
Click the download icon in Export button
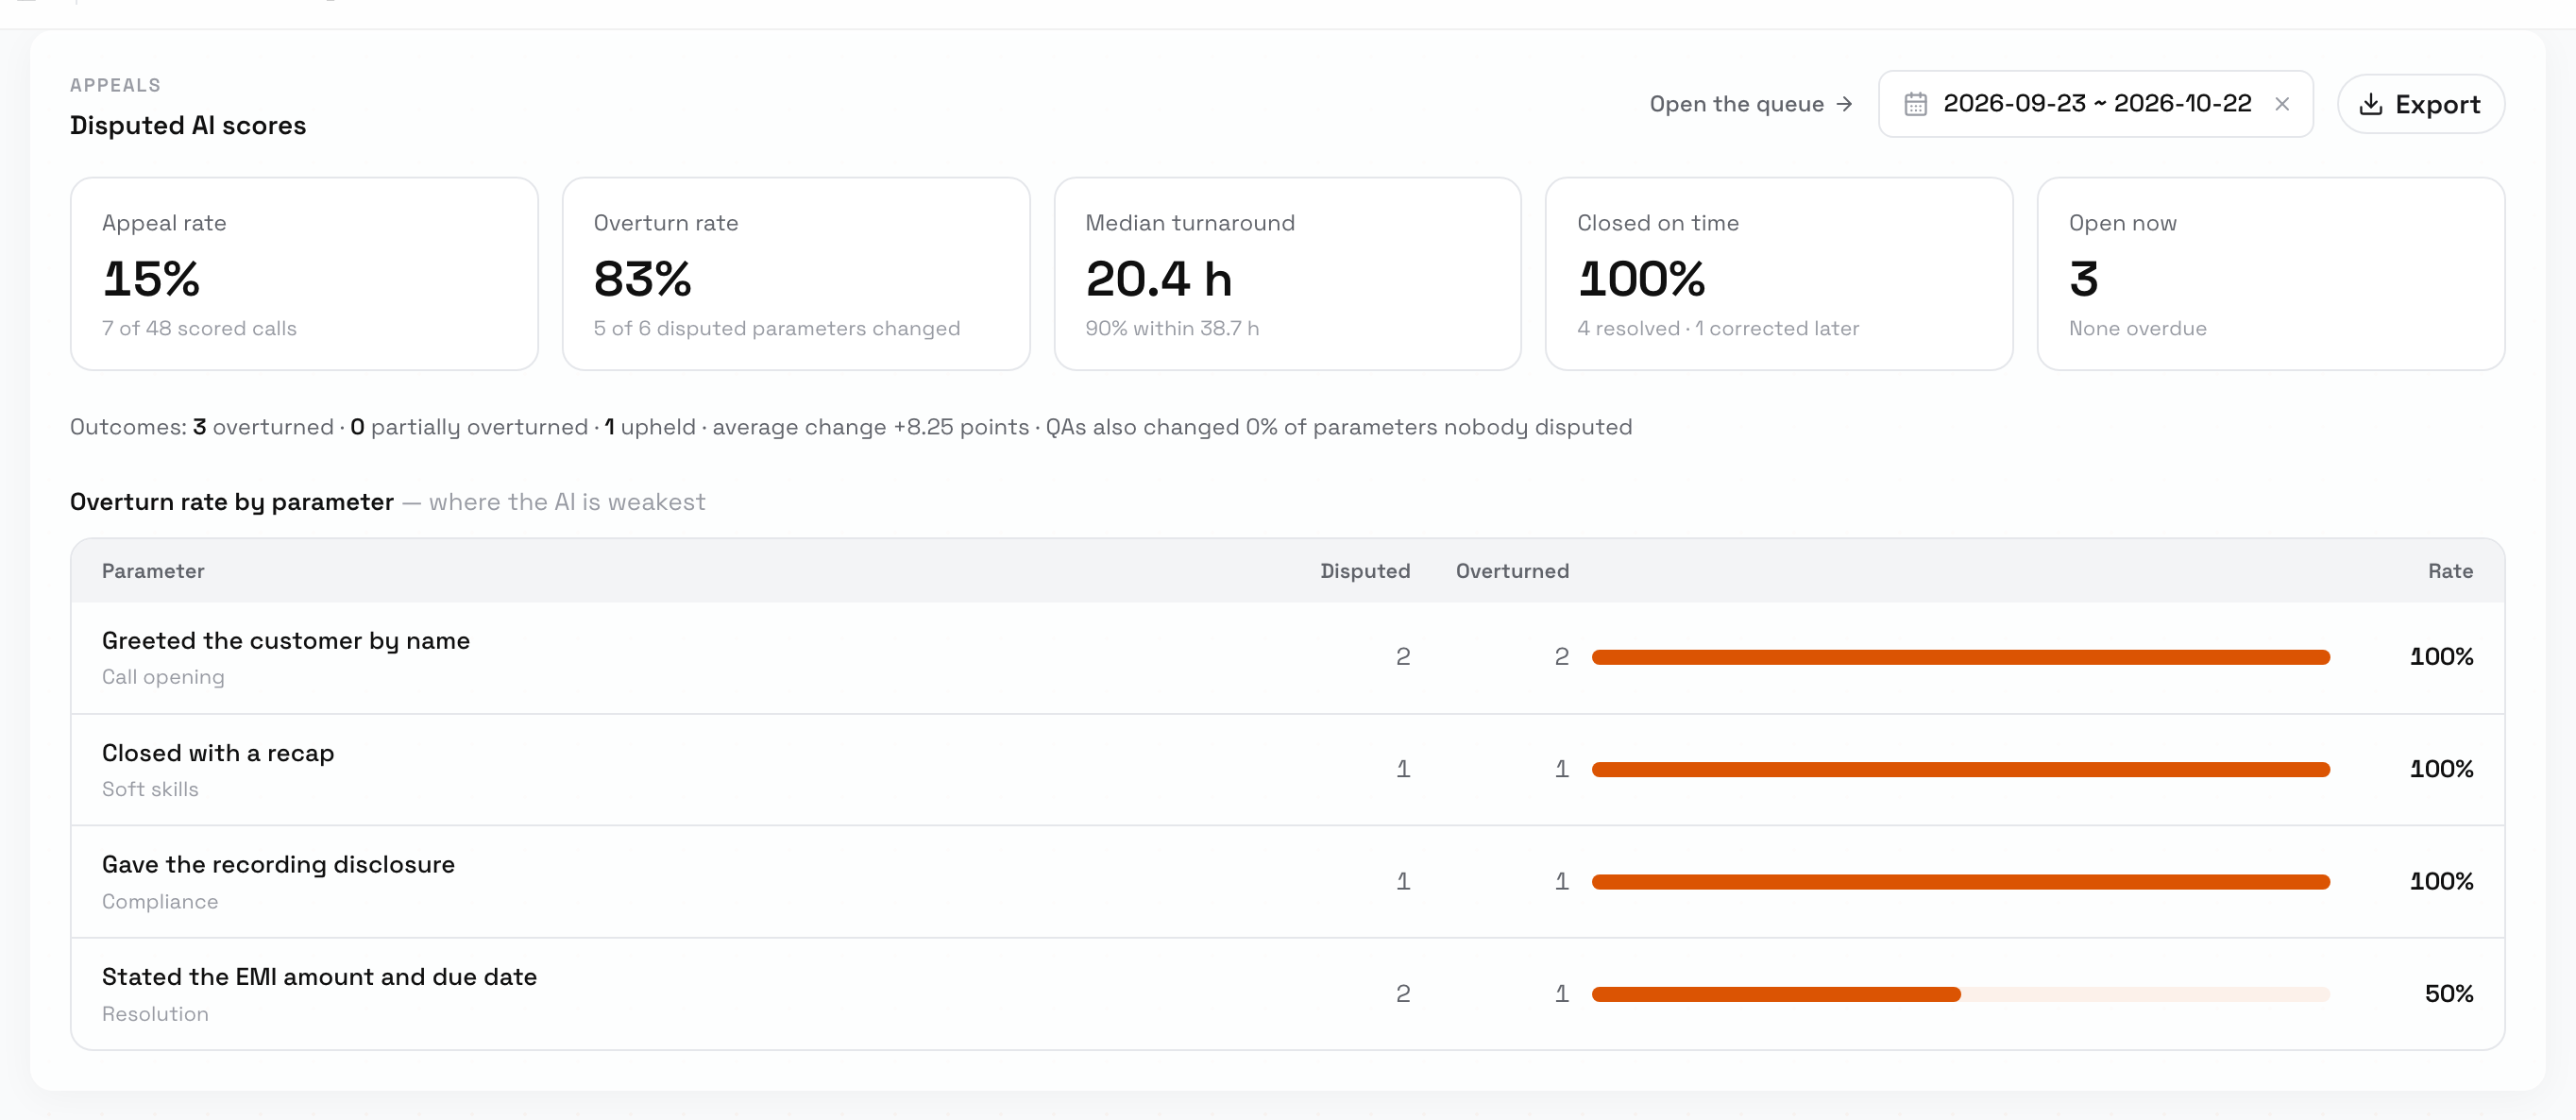[x=2371, y=104]
